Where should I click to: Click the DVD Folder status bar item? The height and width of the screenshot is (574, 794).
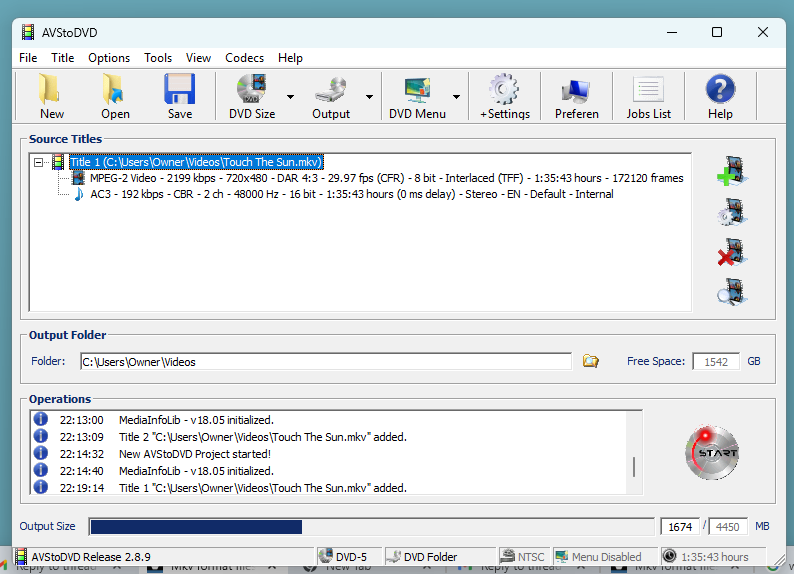tap(440, 556)
